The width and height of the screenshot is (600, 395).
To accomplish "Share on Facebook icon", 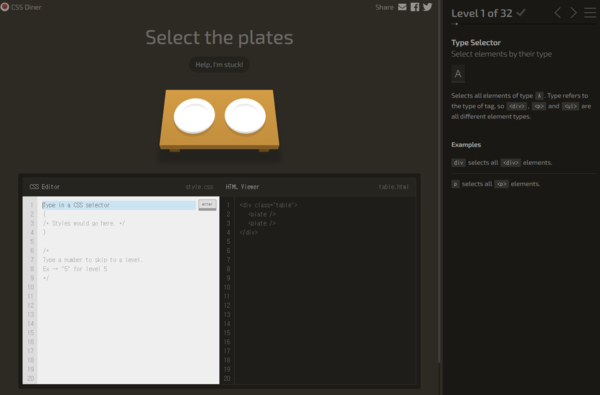I will [x=415, y=7].
